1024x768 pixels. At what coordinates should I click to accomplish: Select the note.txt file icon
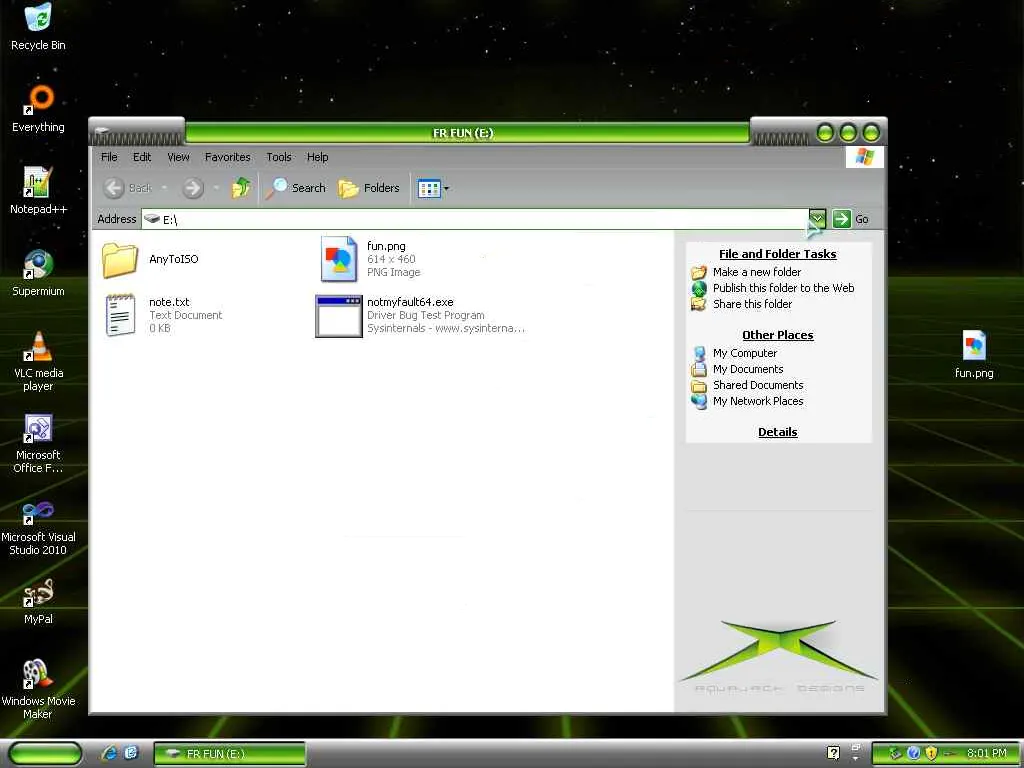(x=120, y=315)
